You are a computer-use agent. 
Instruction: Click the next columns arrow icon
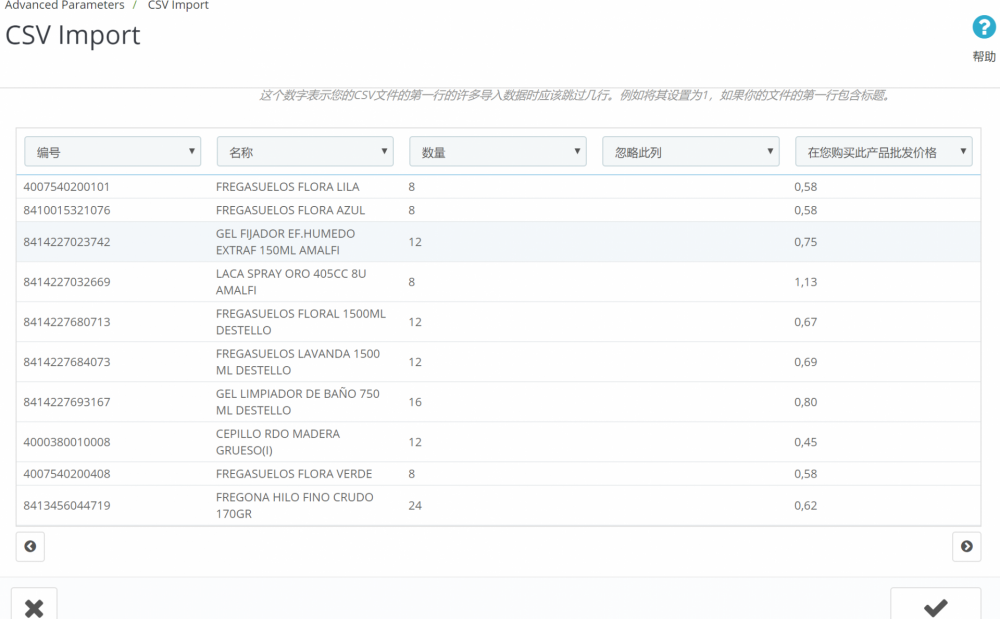point(966,546)
